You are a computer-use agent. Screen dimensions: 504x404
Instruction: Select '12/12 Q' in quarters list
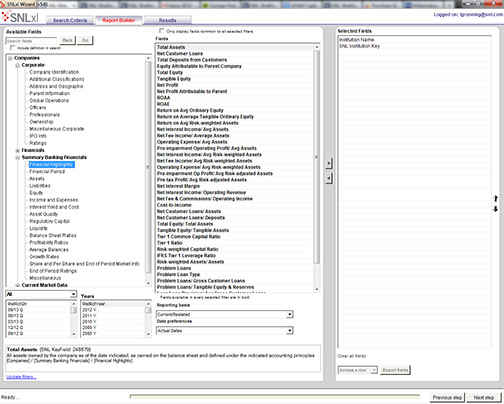[15, 328]
